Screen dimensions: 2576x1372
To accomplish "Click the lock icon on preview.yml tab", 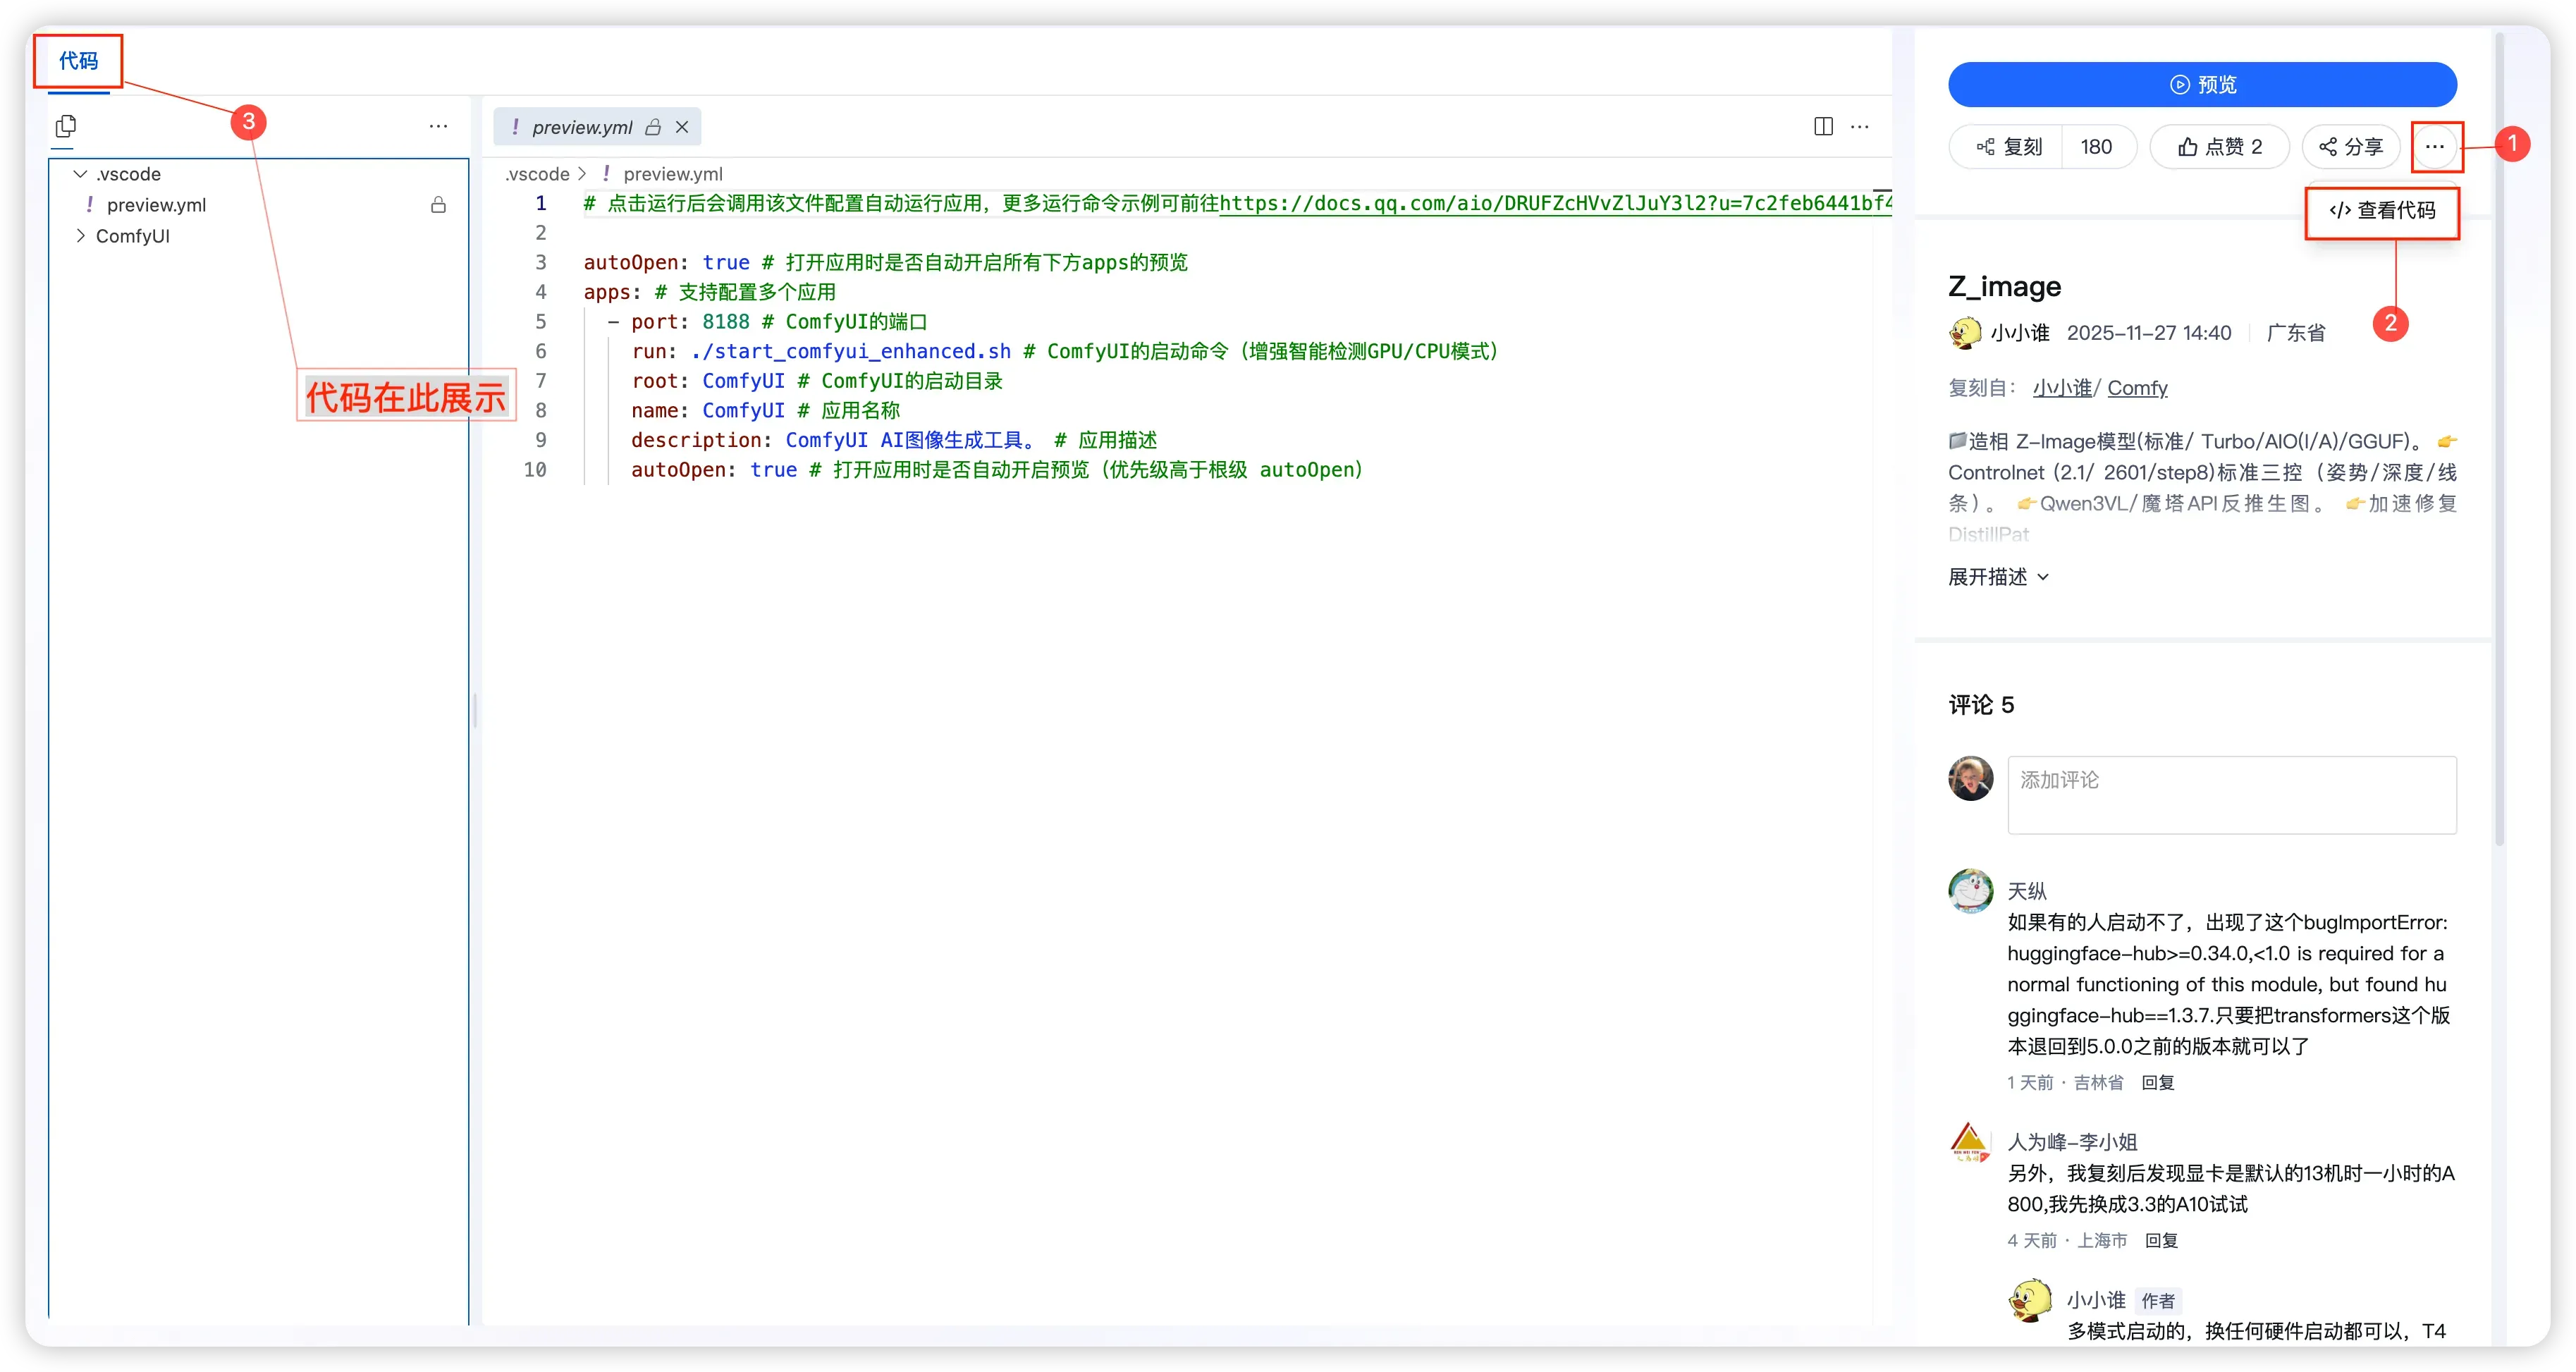I will click(x=653, y=127).
